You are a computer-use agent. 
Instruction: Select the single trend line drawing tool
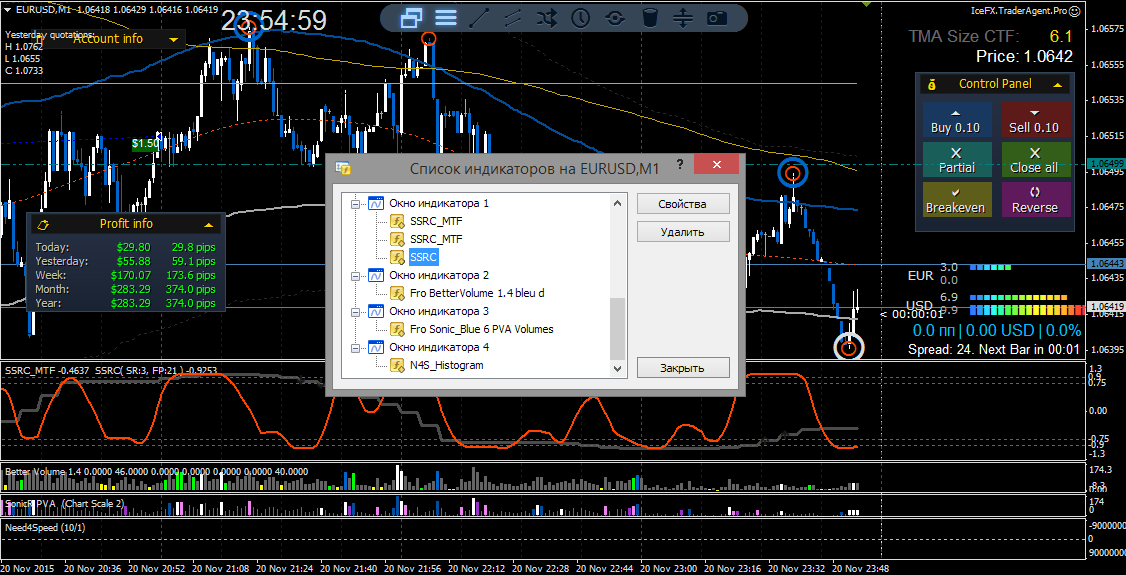[479, 17]
